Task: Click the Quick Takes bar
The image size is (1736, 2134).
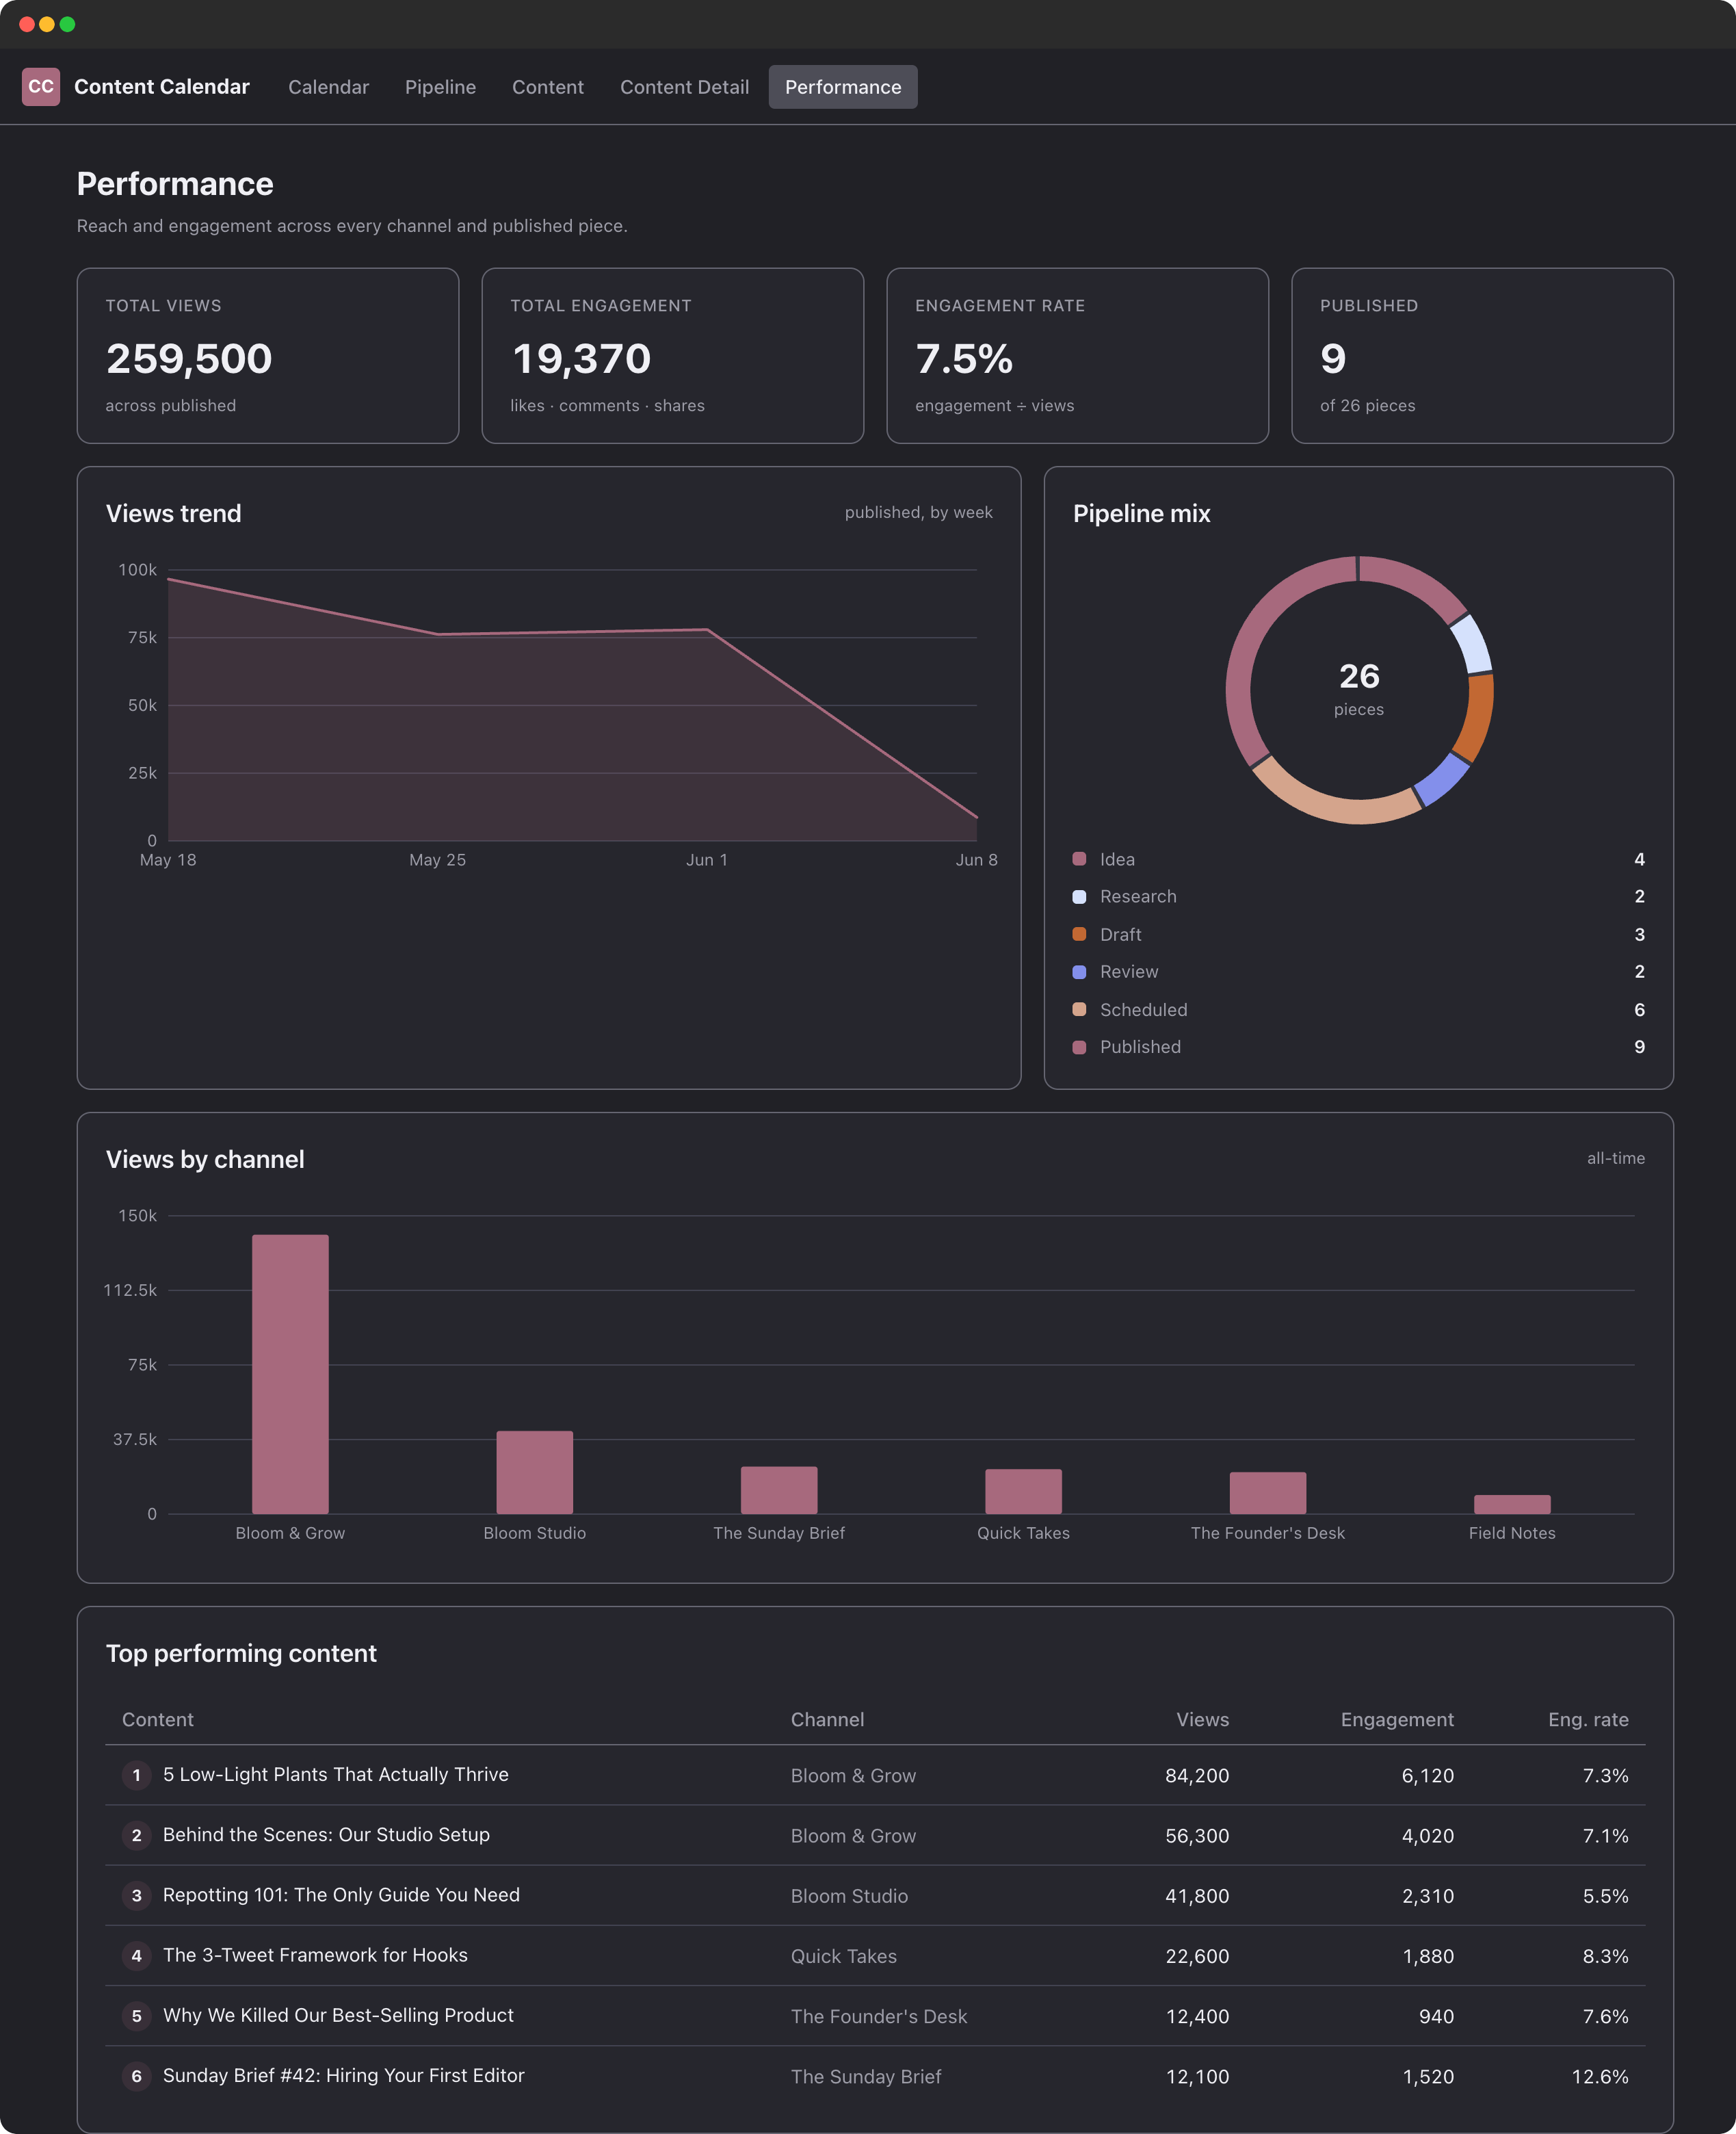Action: [x=1023, y=1491]
